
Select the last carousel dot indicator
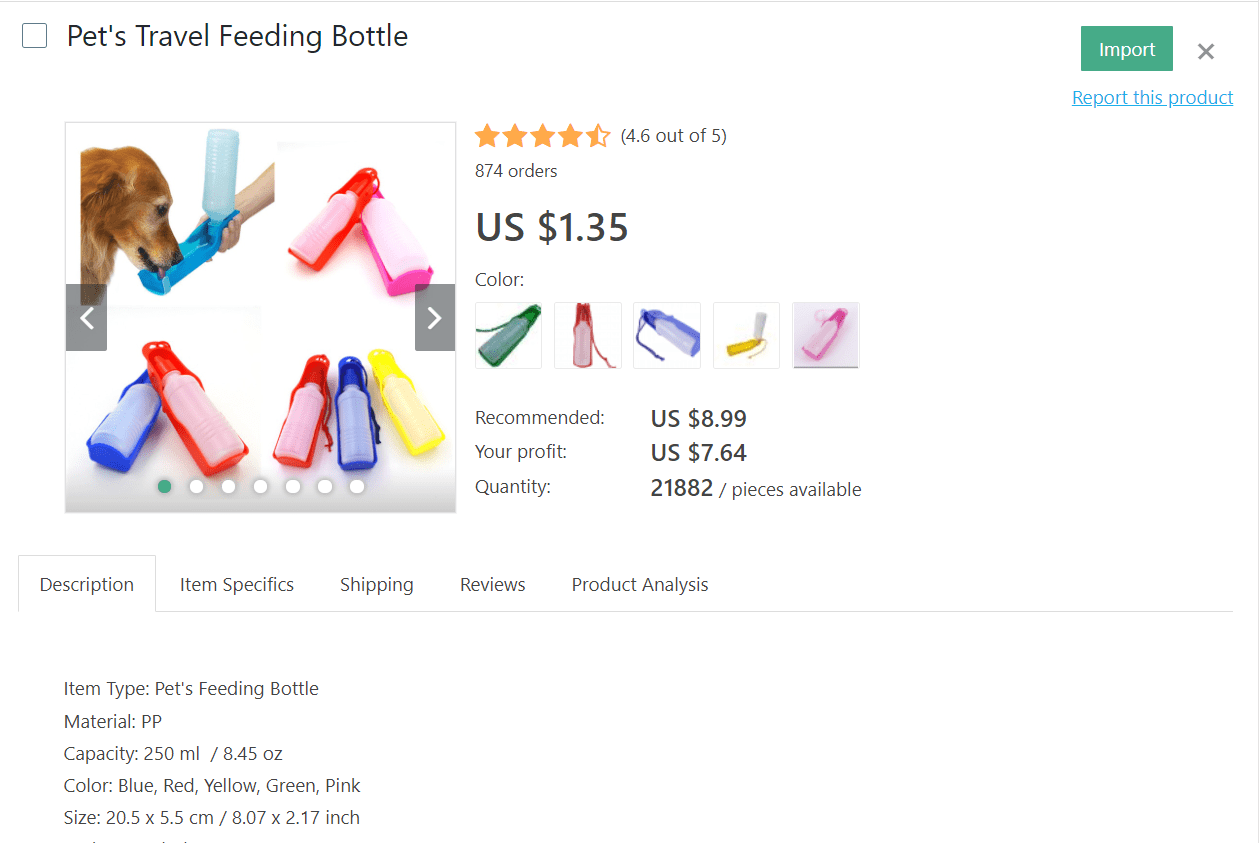[356, 486]
